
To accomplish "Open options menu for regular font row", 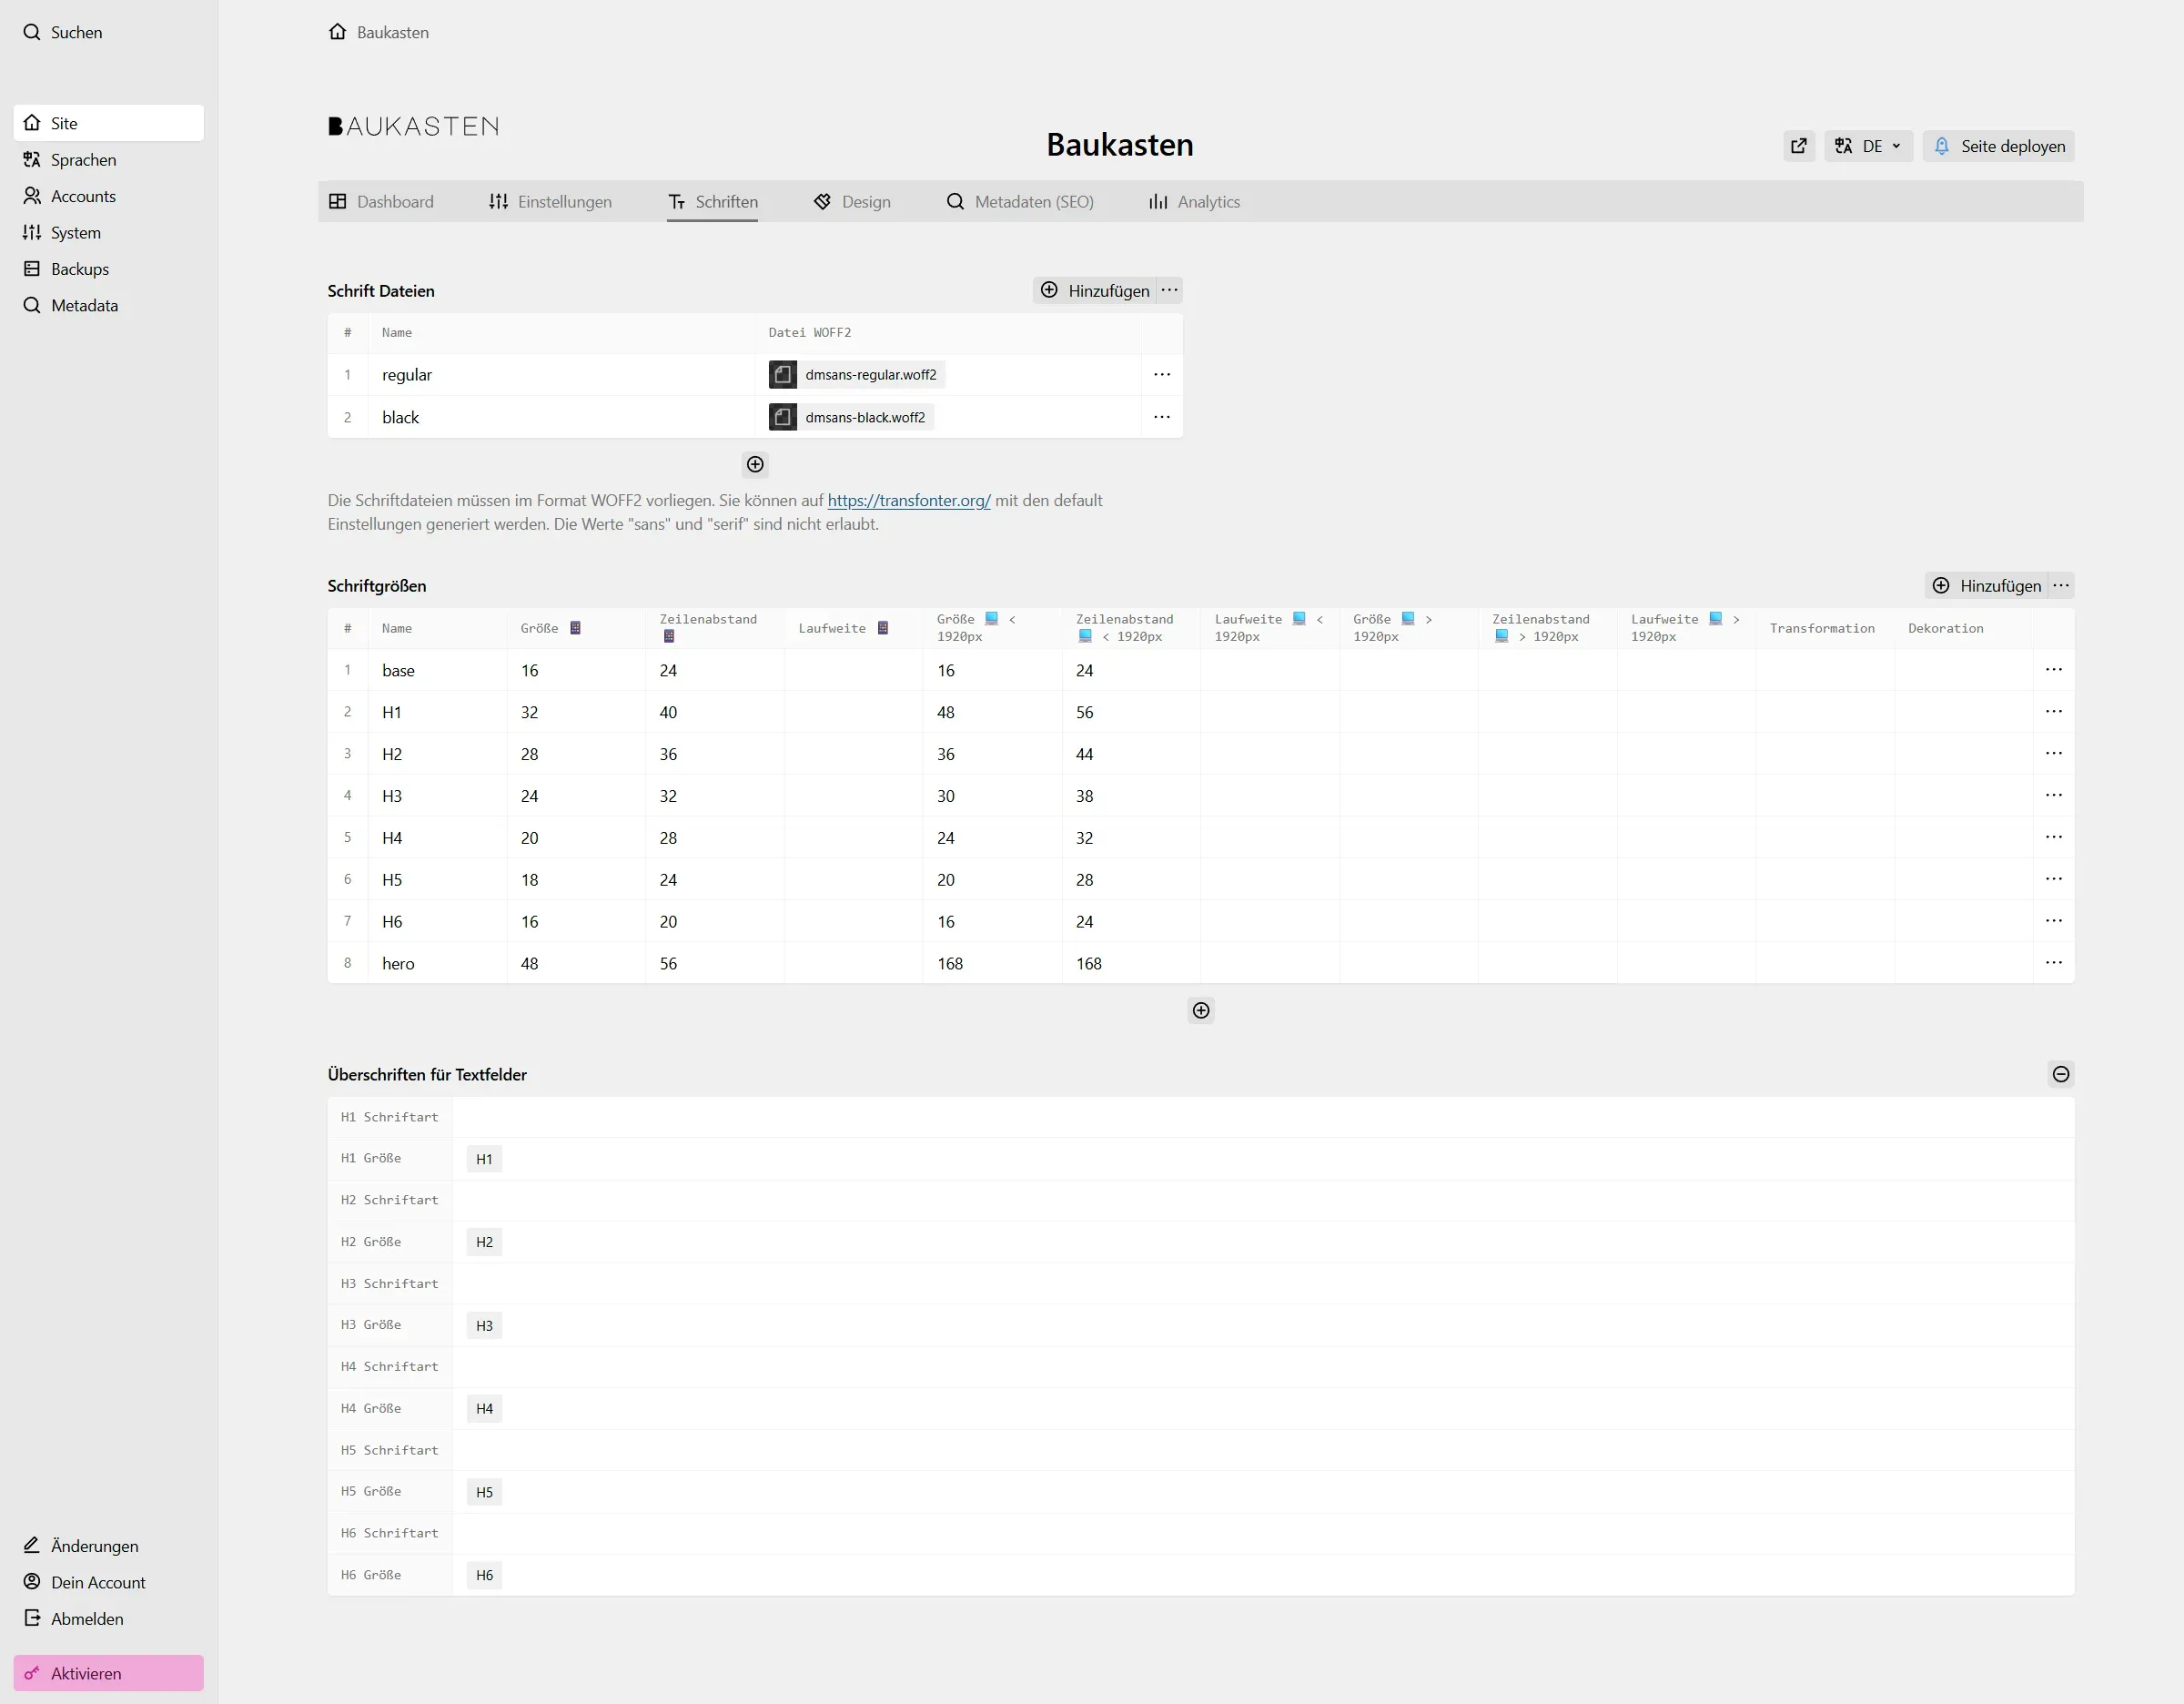I will 1161,375.
